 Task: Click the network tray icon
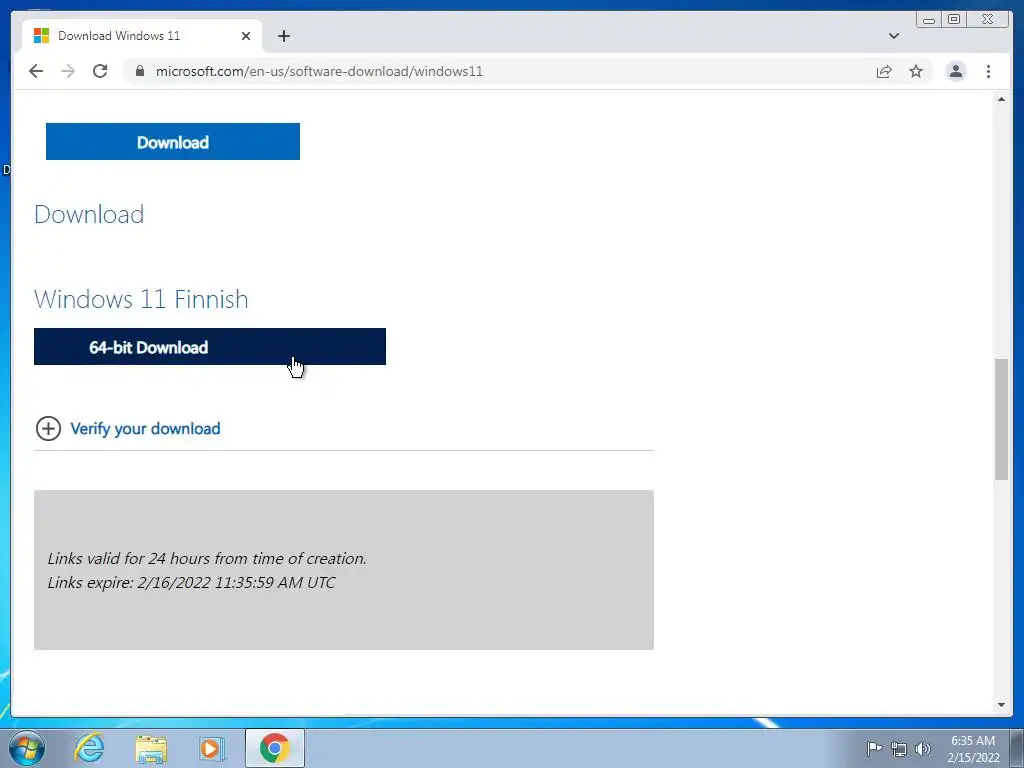point(899,750)
